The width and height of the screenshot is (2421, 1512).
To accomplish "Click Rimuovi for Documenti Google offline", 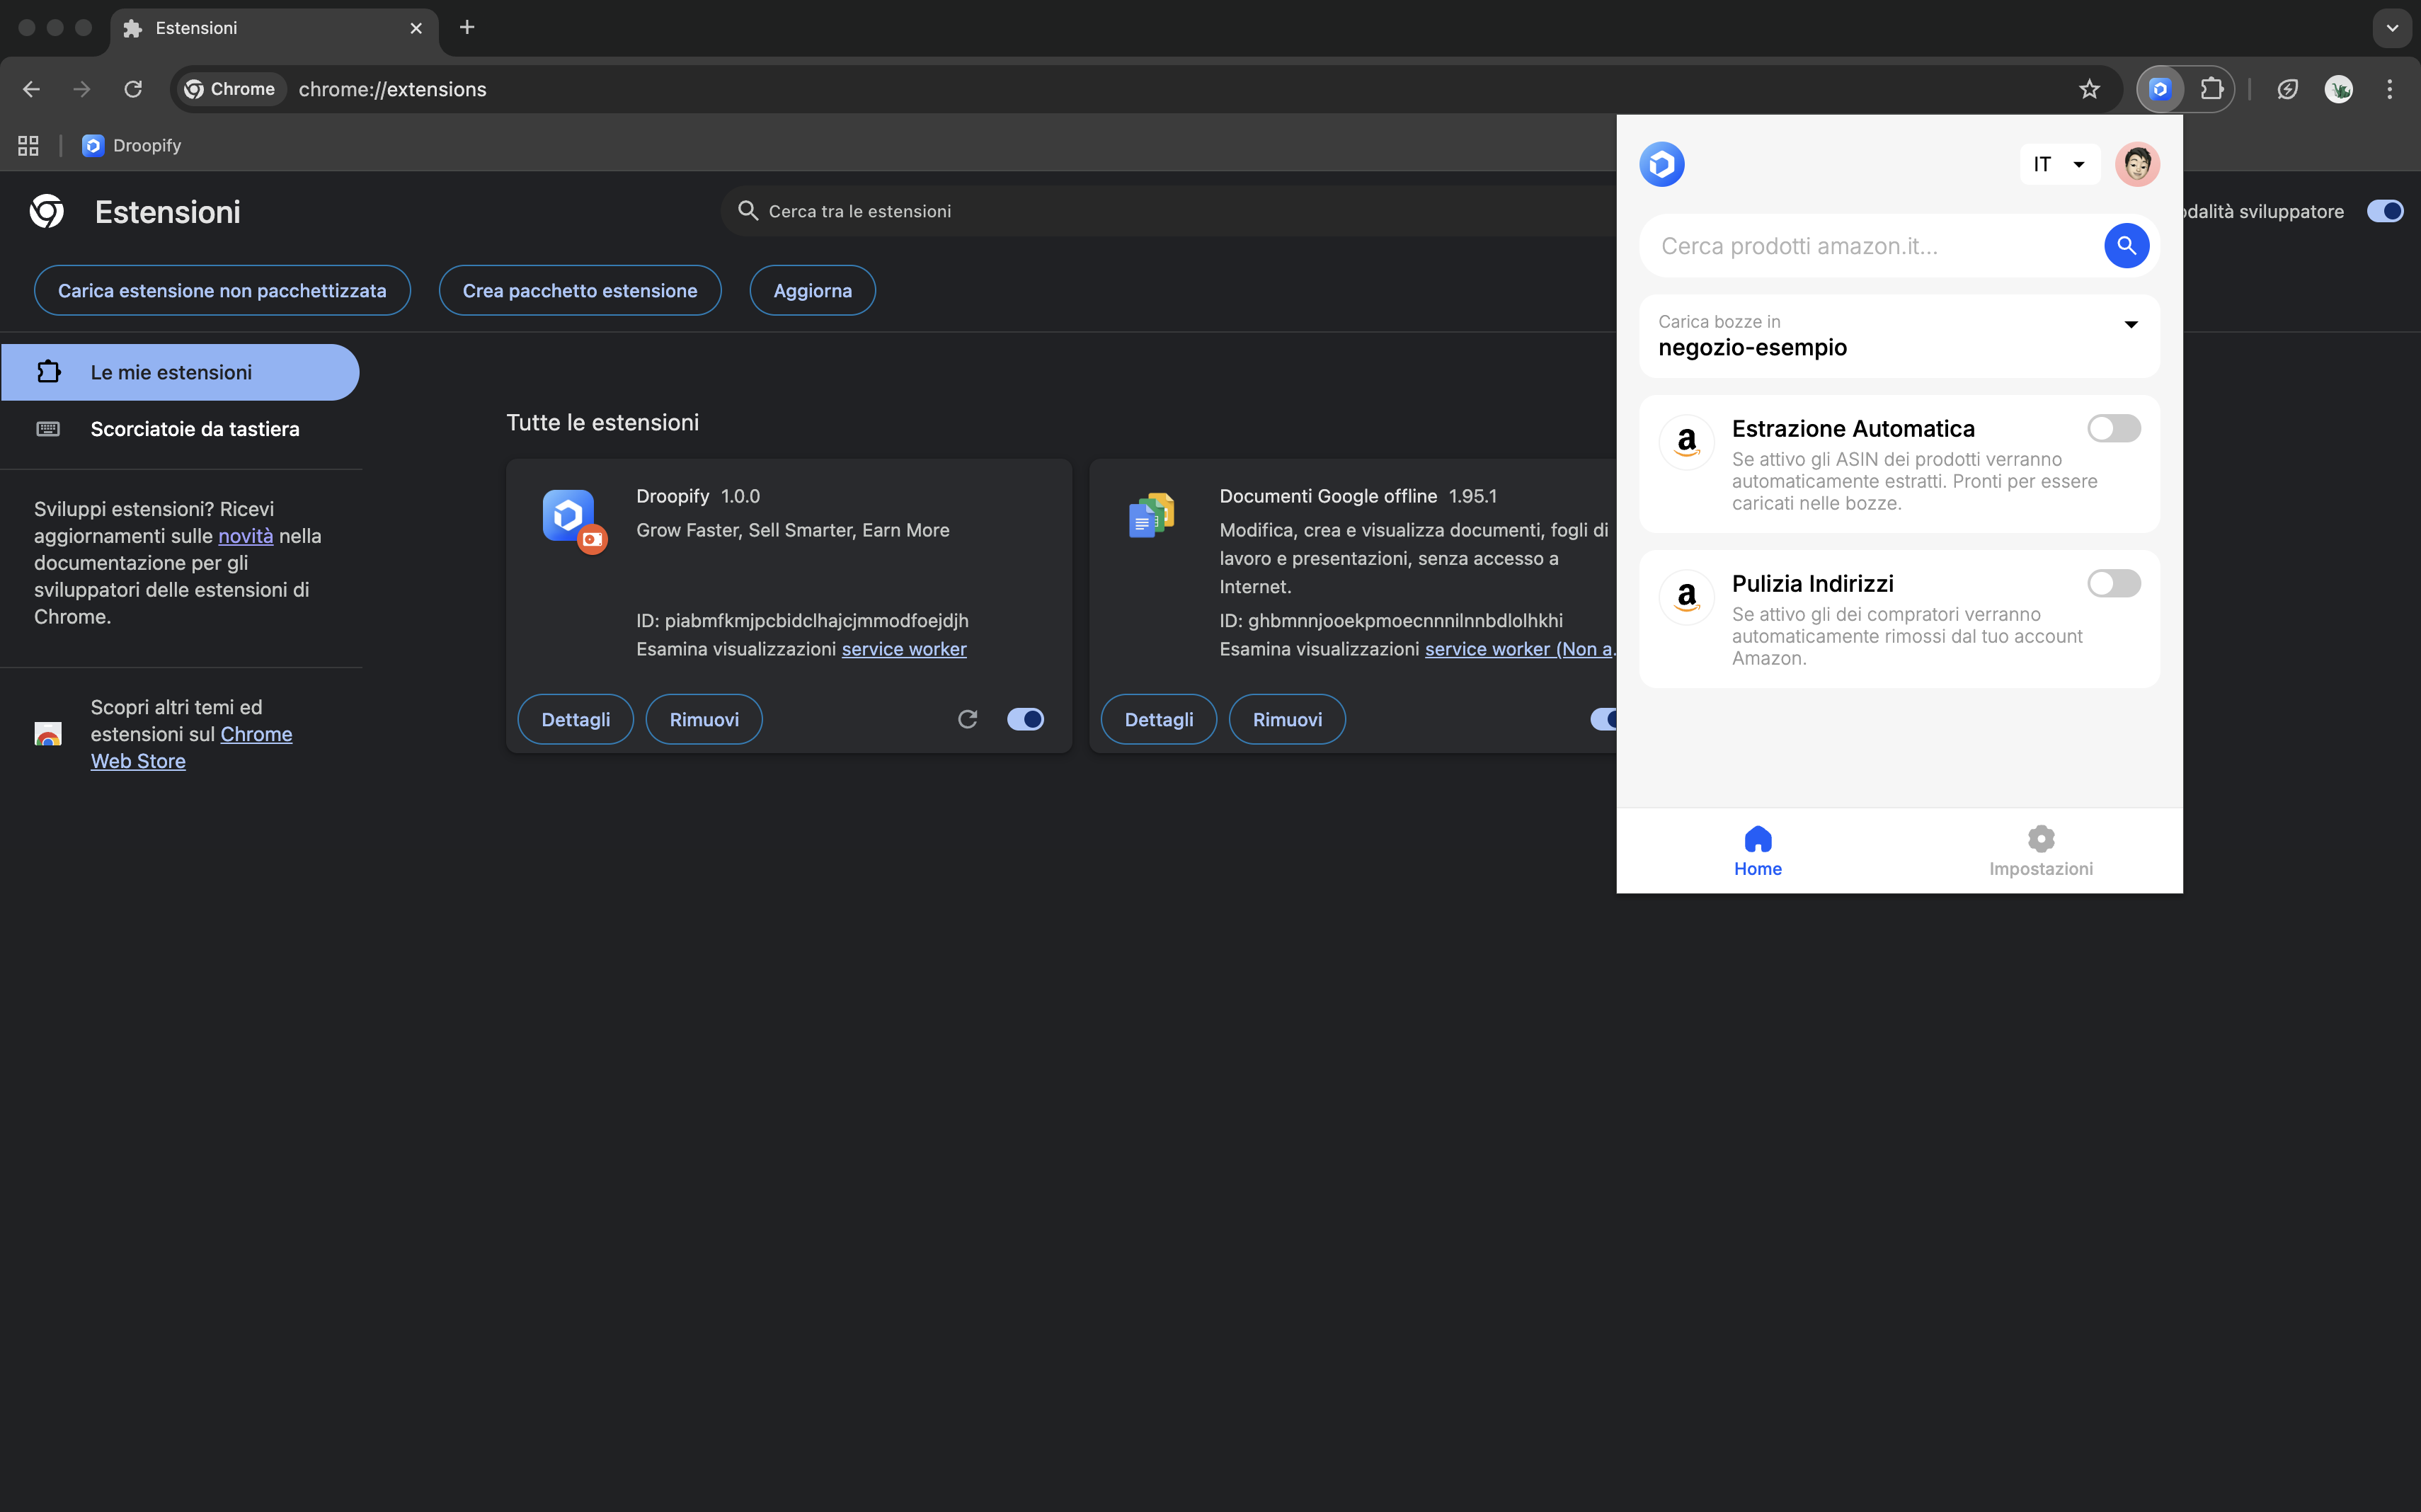I will coord(1287,719).
